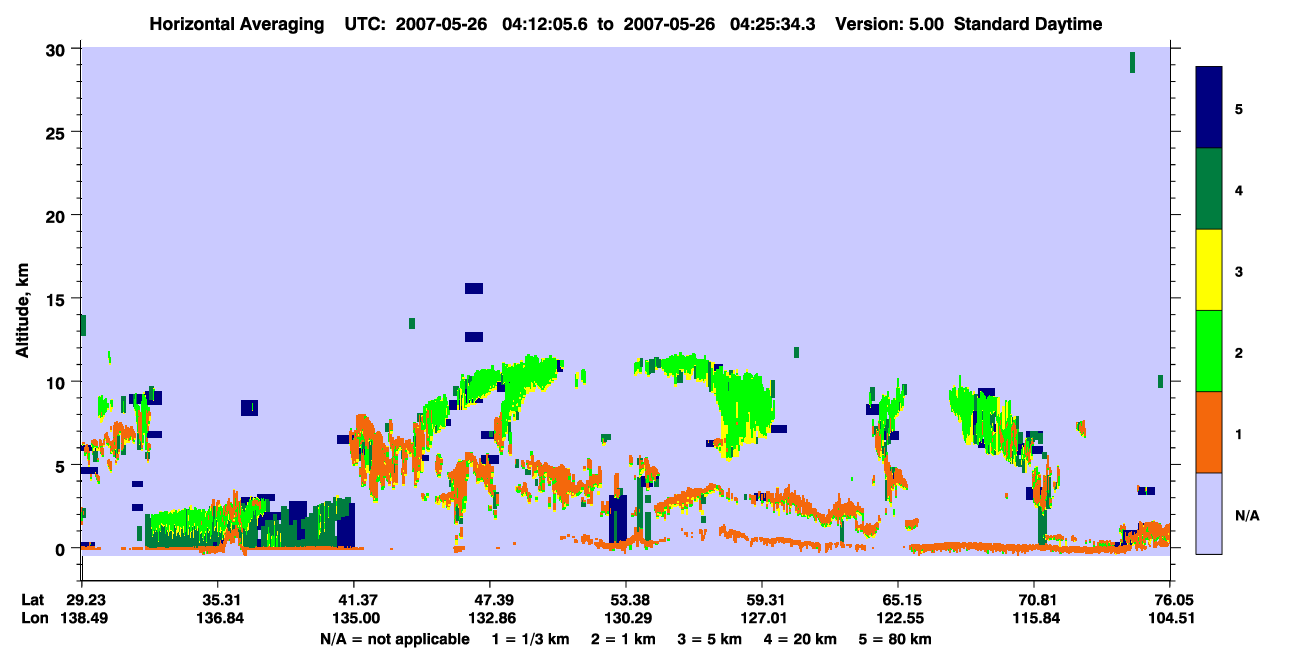Image resolution: width=1300 pixels, height=667 pixels.
Task: Click the yellow level 3 colorbar segment
Action: click(1209, 270)
